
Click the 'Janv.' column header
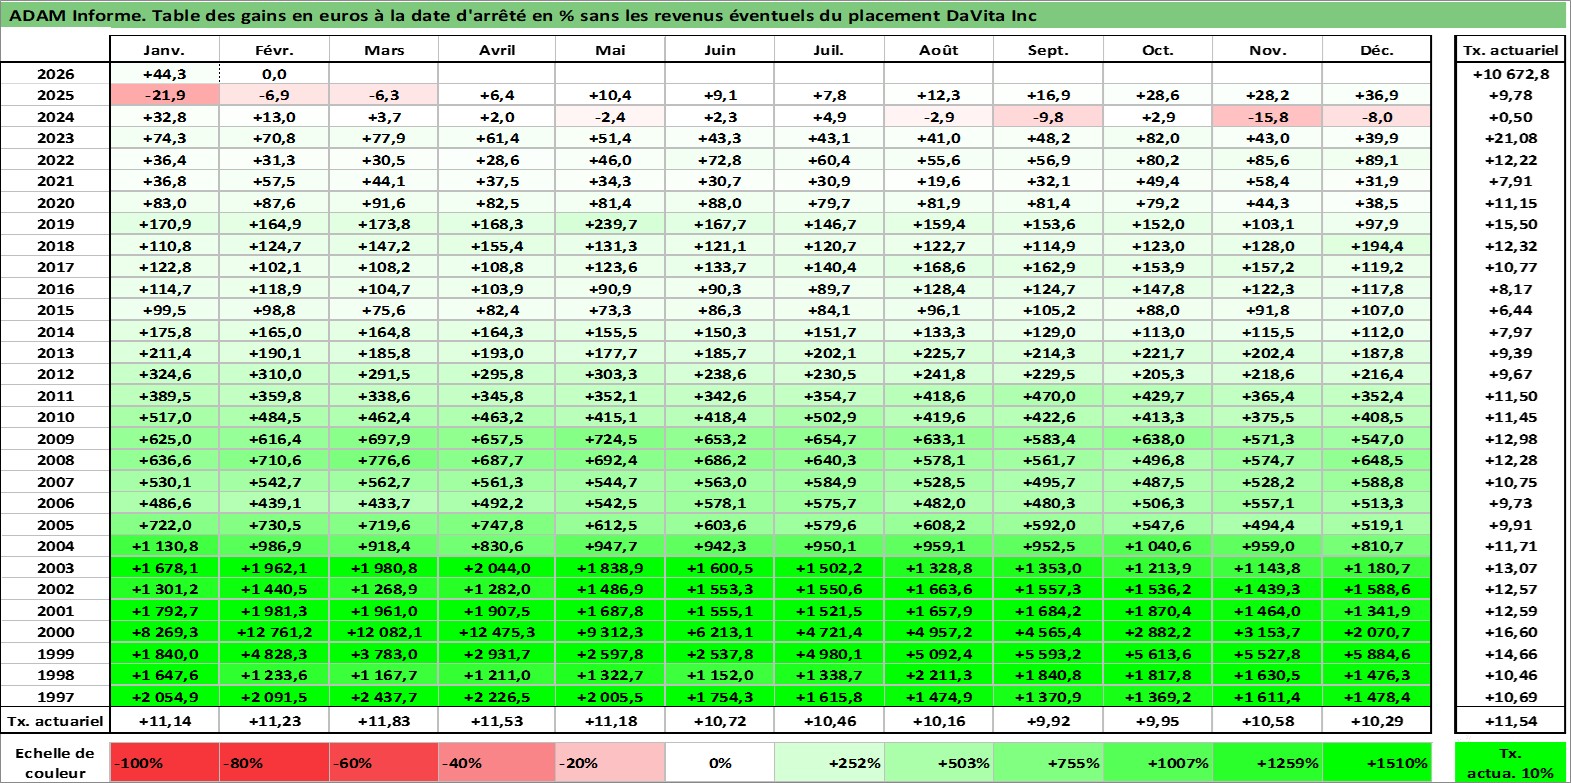[x=164, y=50]
